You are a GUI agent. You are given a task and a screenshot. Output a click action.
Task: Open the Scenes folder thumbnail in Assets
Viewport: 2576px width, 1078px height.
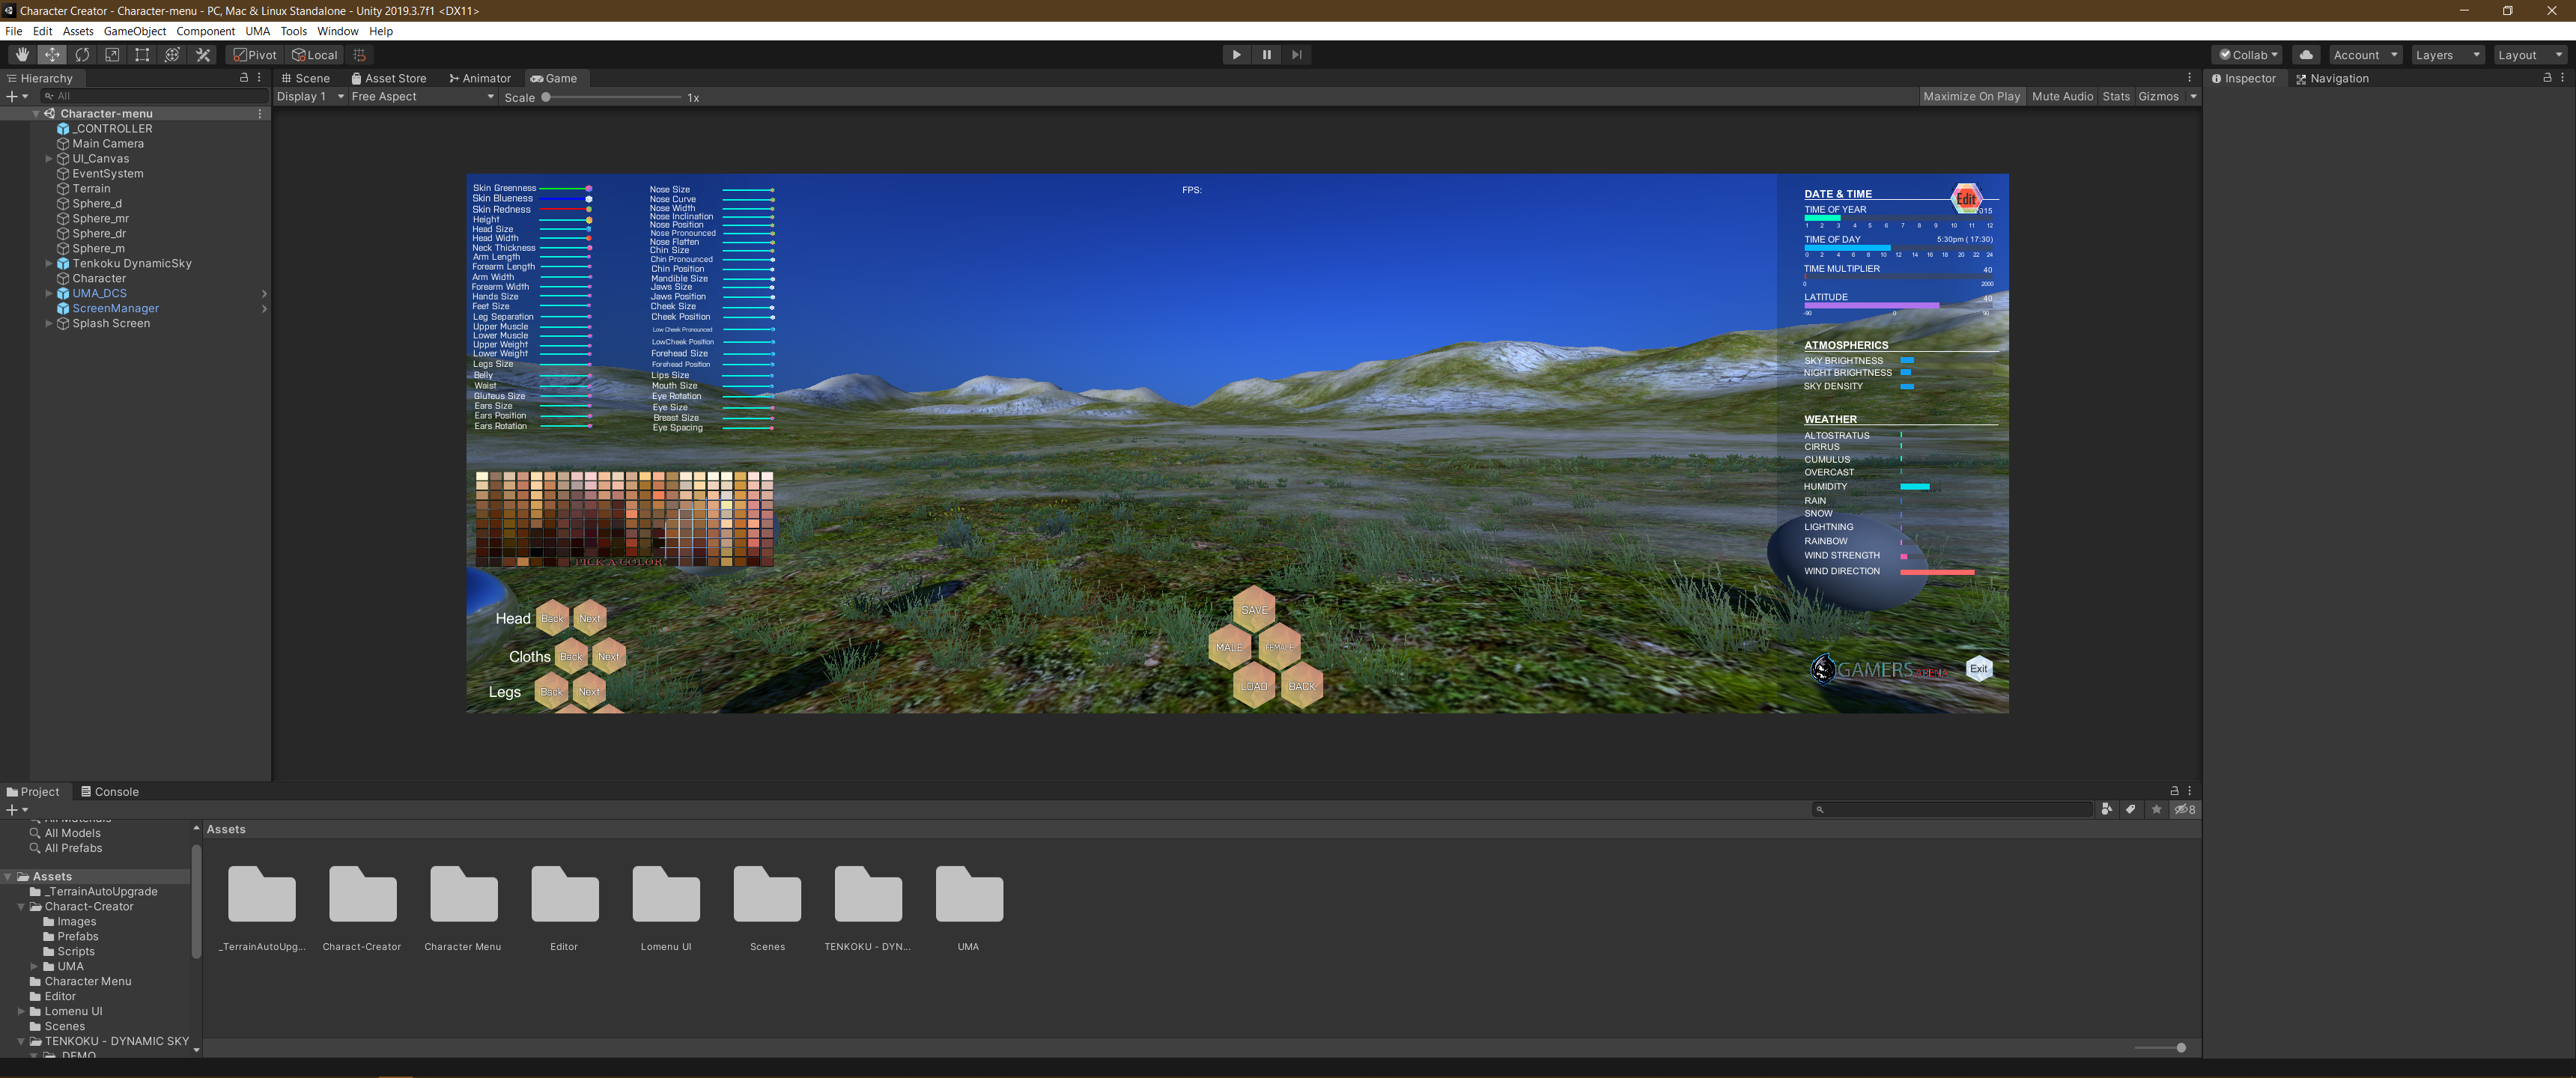point(767,895)
